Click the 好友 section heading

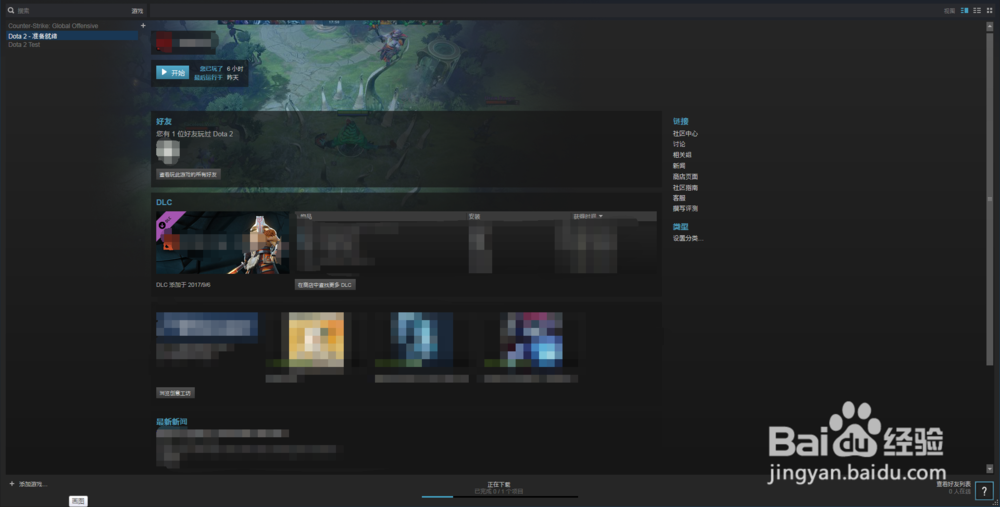[x=164, y=122]
